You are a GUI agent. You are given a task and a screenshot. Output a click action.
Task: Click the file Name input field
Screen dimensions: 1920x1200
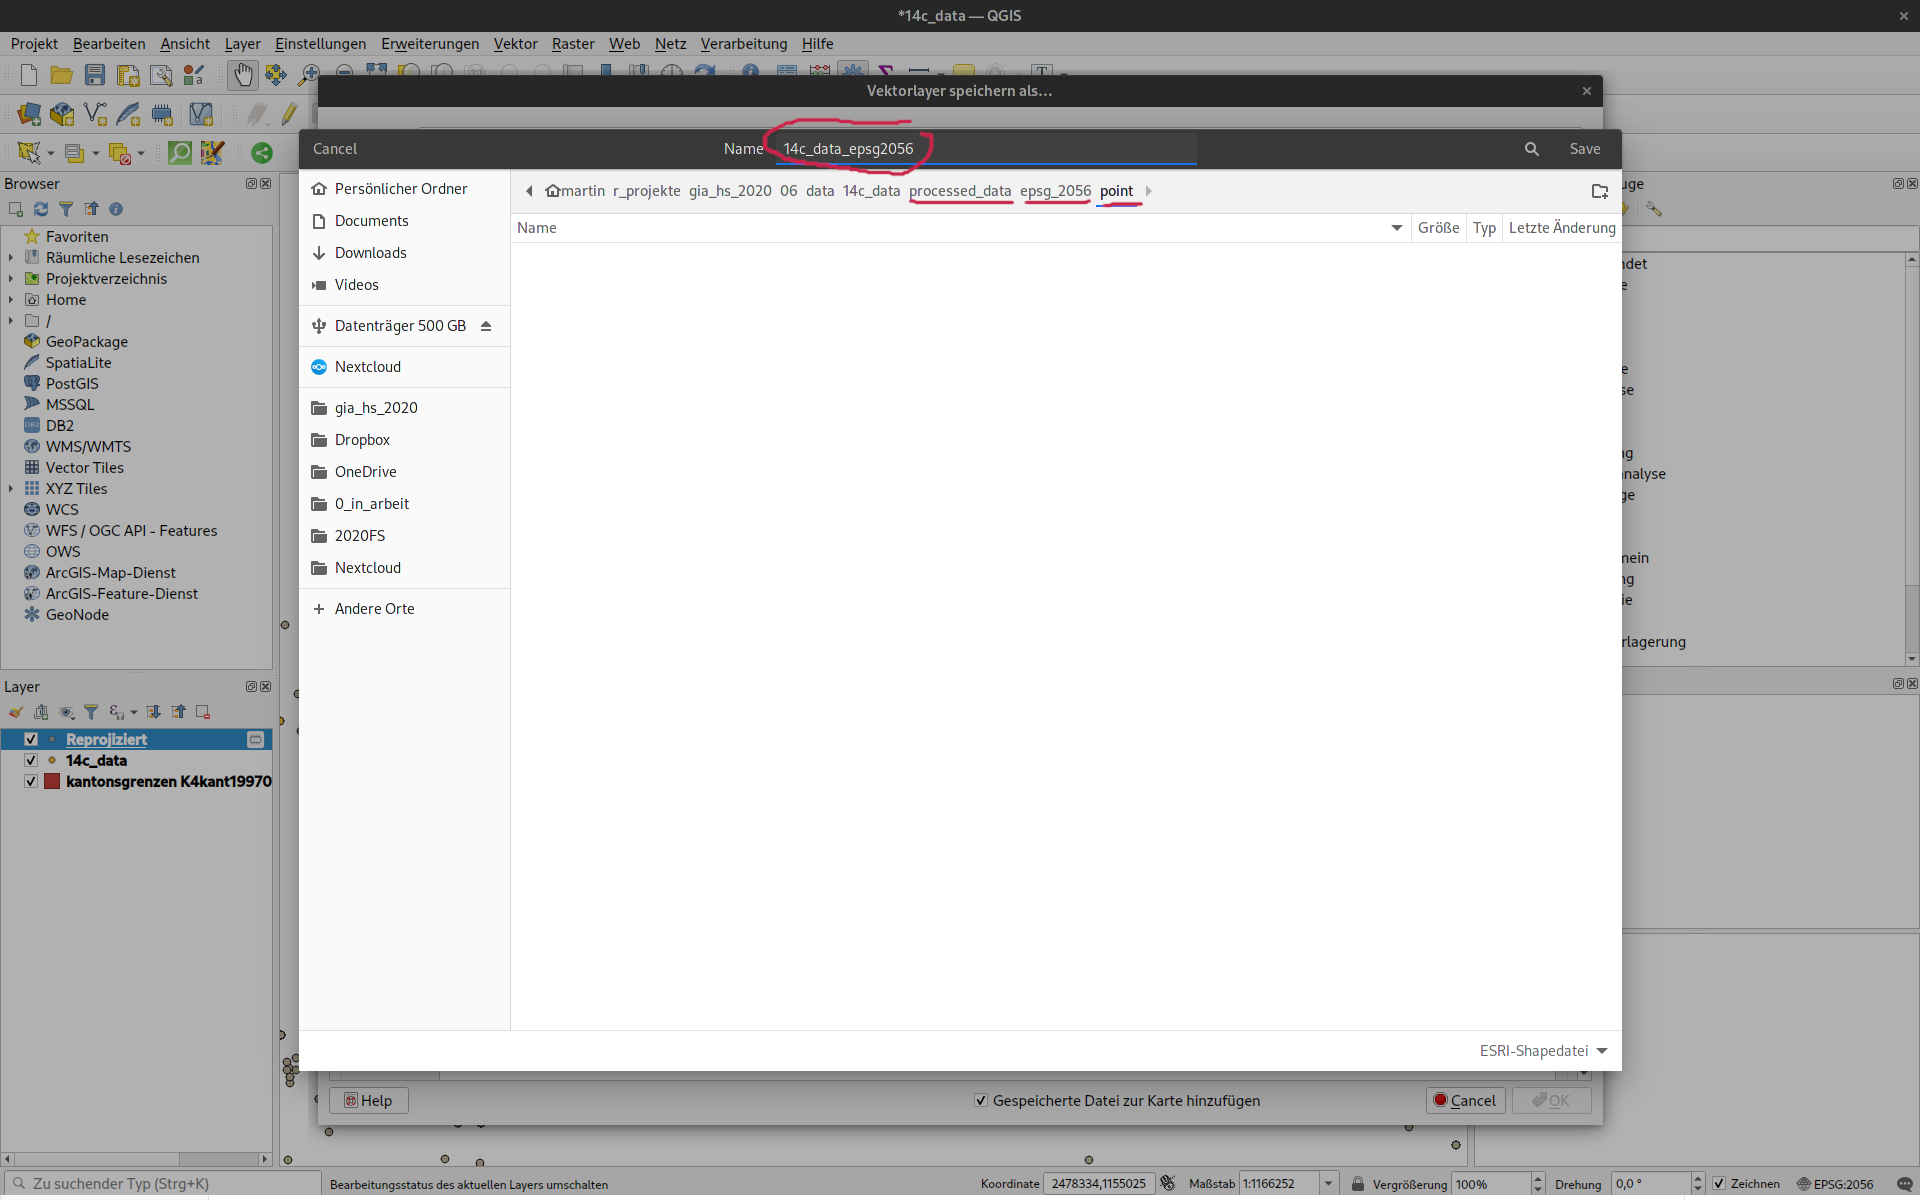[x=985, y=149]
